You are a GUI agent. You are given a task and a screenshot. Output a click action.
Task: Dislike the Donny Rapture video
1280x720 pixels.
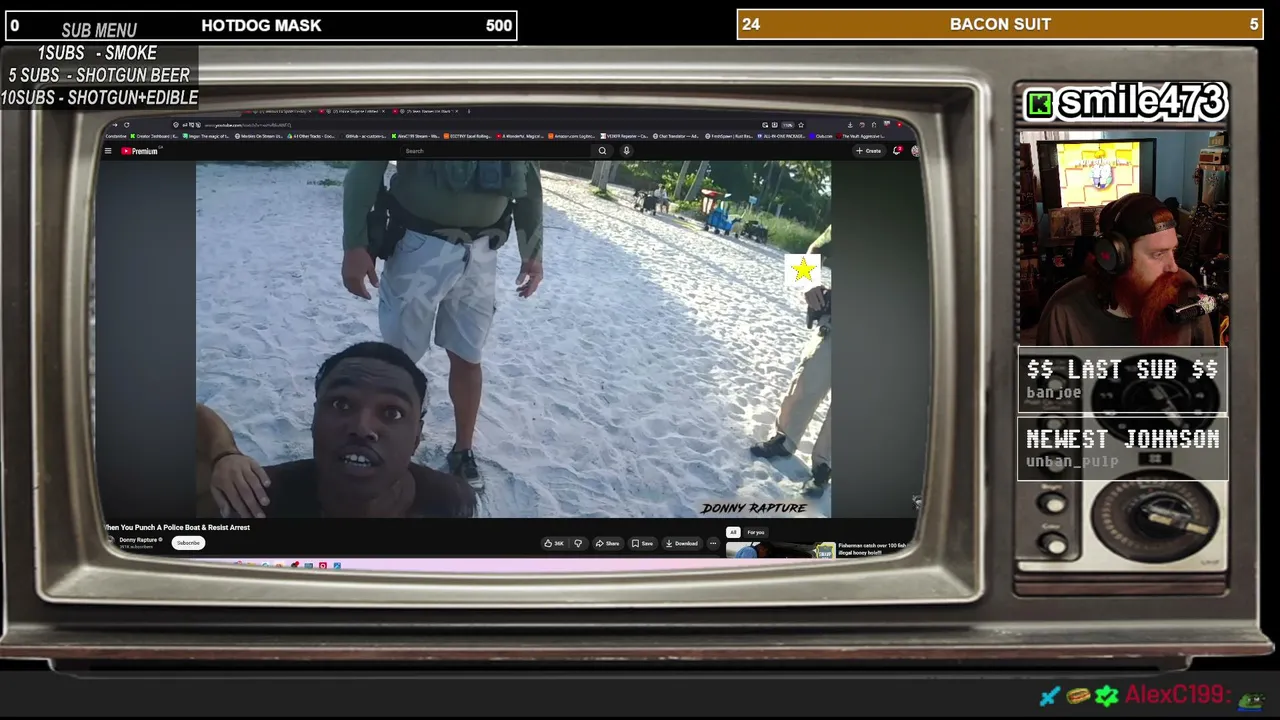(577, 543)
